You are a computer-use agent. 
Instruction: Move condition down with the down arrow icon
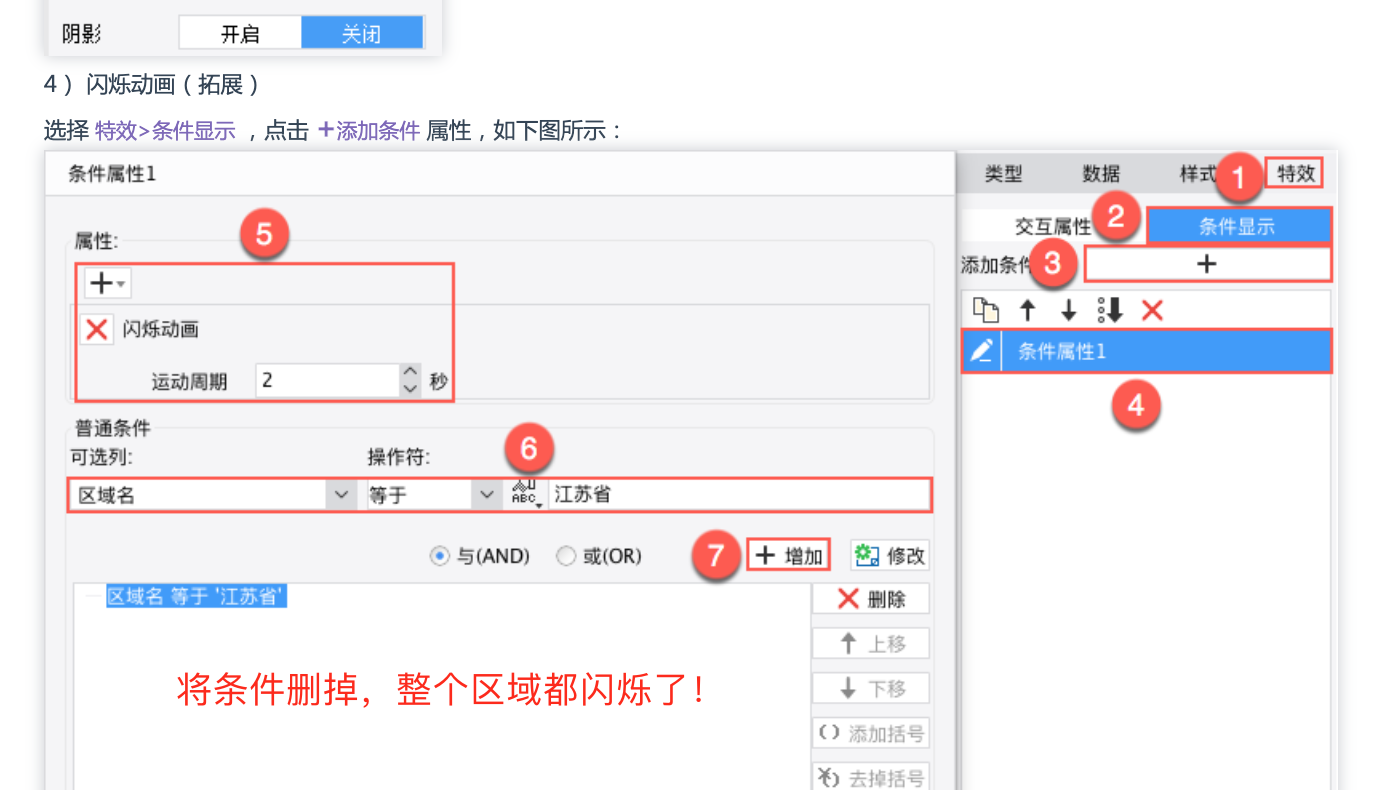point(1068,311)
